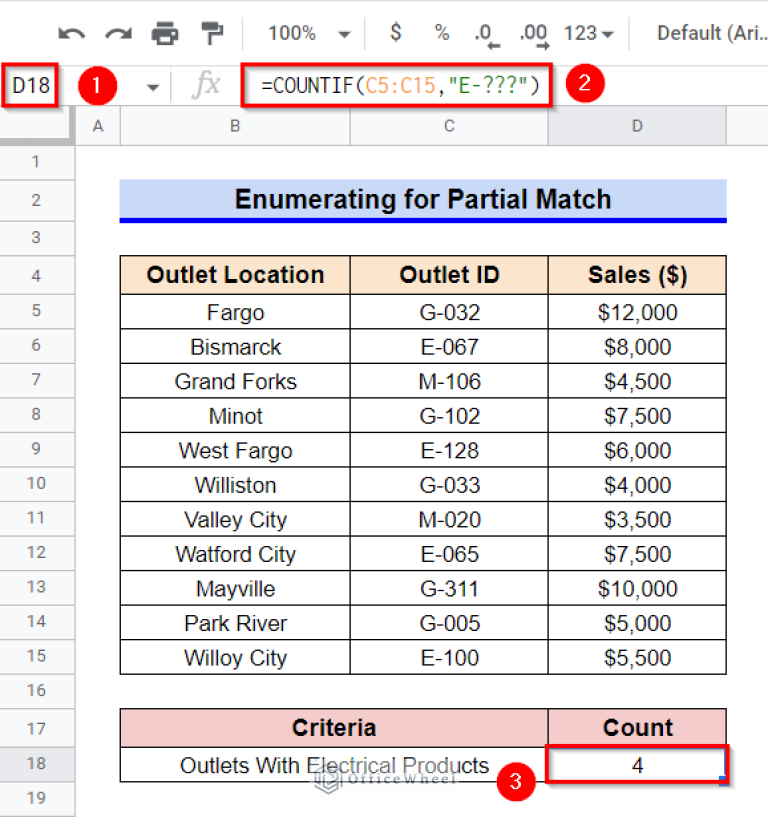Expand the Default font dropdown
The width and height of the screenshot is (768, 817).
[710, 33]
